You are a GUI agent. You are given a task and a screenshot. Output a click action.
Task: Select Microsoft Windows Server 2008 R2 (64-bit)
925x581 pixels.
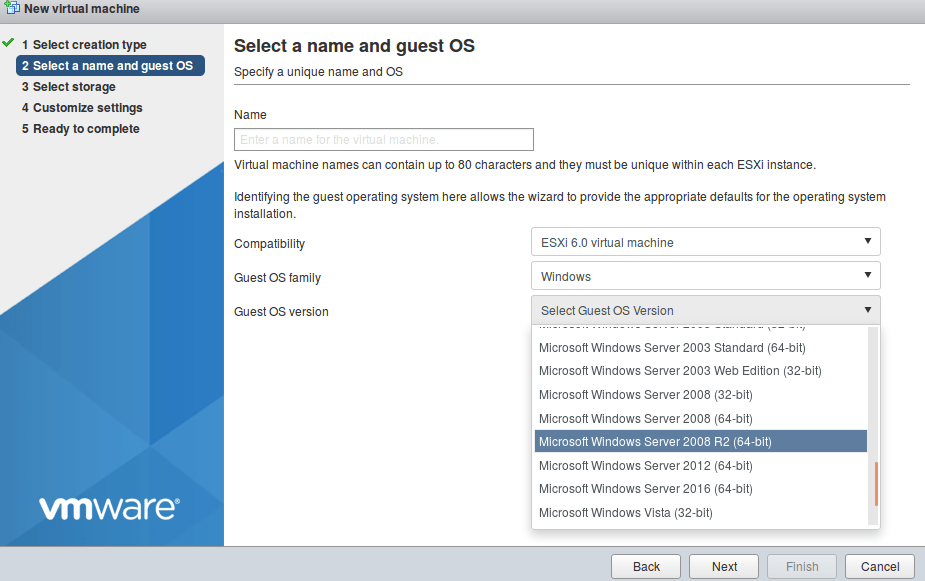701,441
